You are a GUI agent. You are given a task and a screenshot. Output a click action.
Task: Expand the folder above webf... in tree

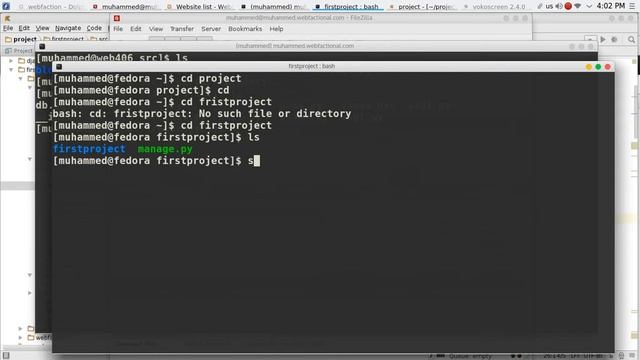pyautogui.click(x=20, y=328)
